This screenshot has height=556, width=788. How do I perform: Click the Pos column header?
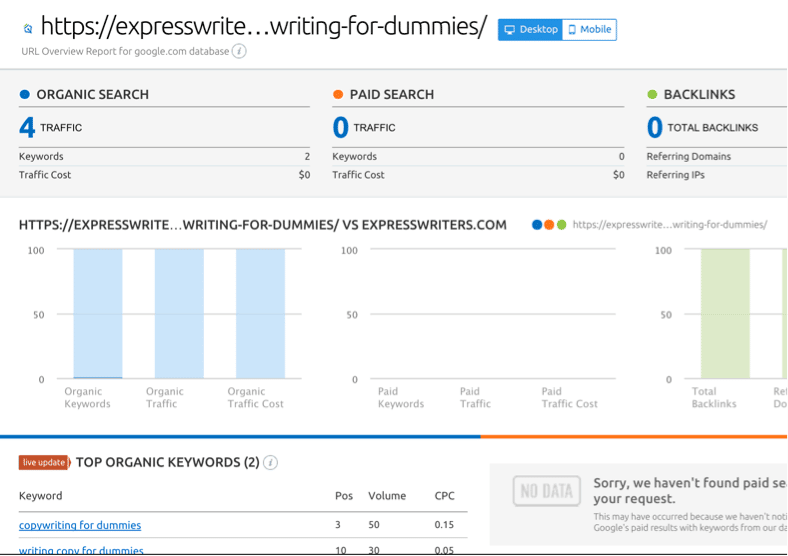tap(344, 496)
